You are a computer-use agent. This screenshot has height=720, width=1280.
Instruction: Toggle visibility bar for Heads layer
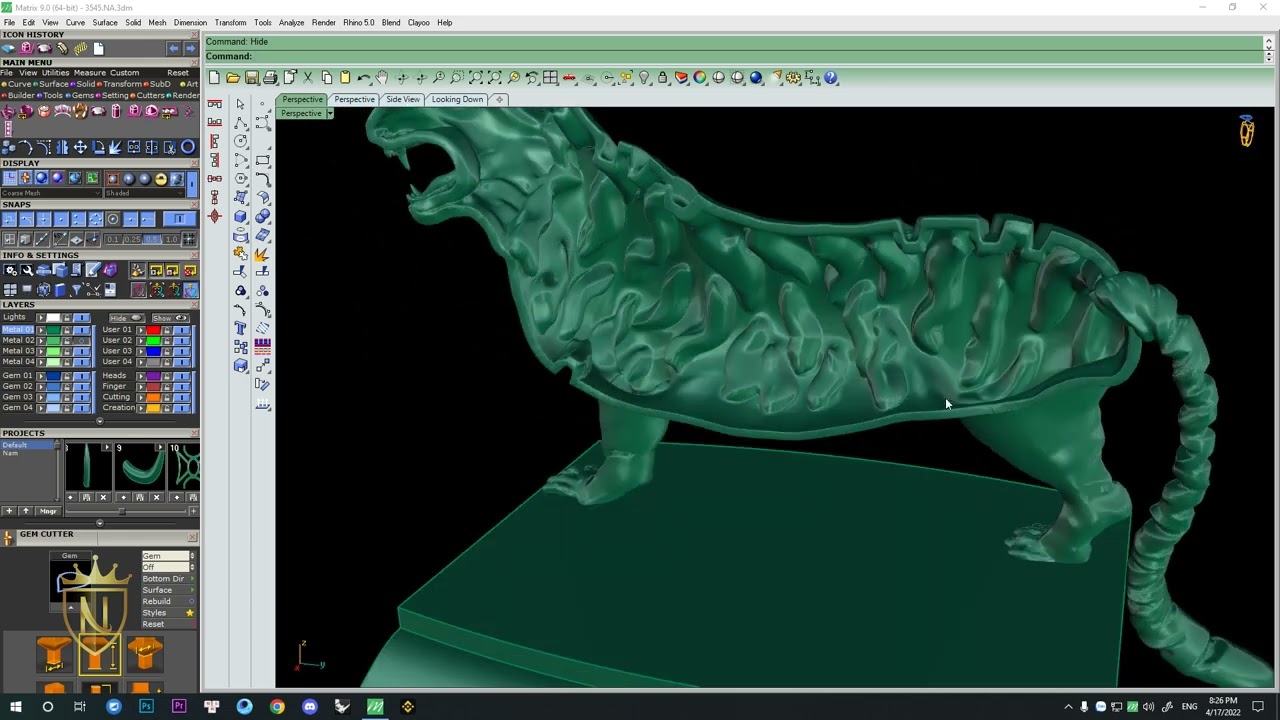pos(181,376)
